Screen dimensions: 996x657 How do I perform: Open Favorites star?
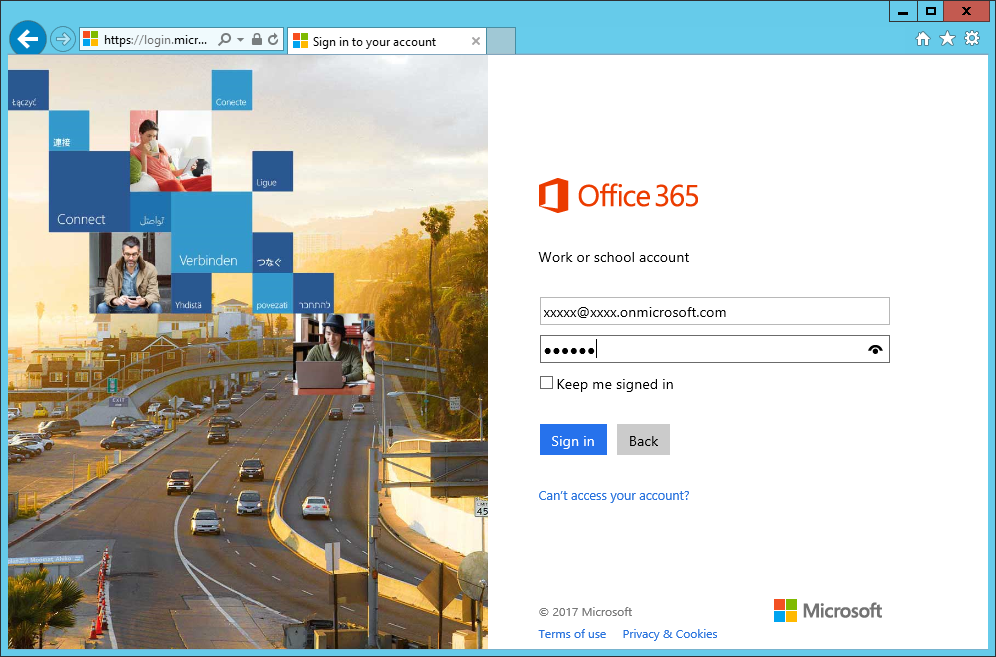[x=947, y=39]
